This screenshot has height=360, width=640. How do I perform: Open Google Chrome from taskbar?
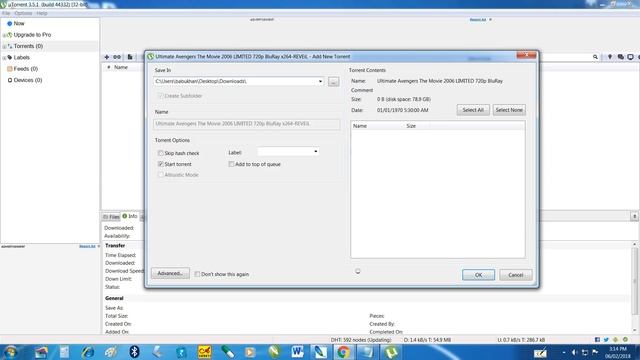[343, 352]
